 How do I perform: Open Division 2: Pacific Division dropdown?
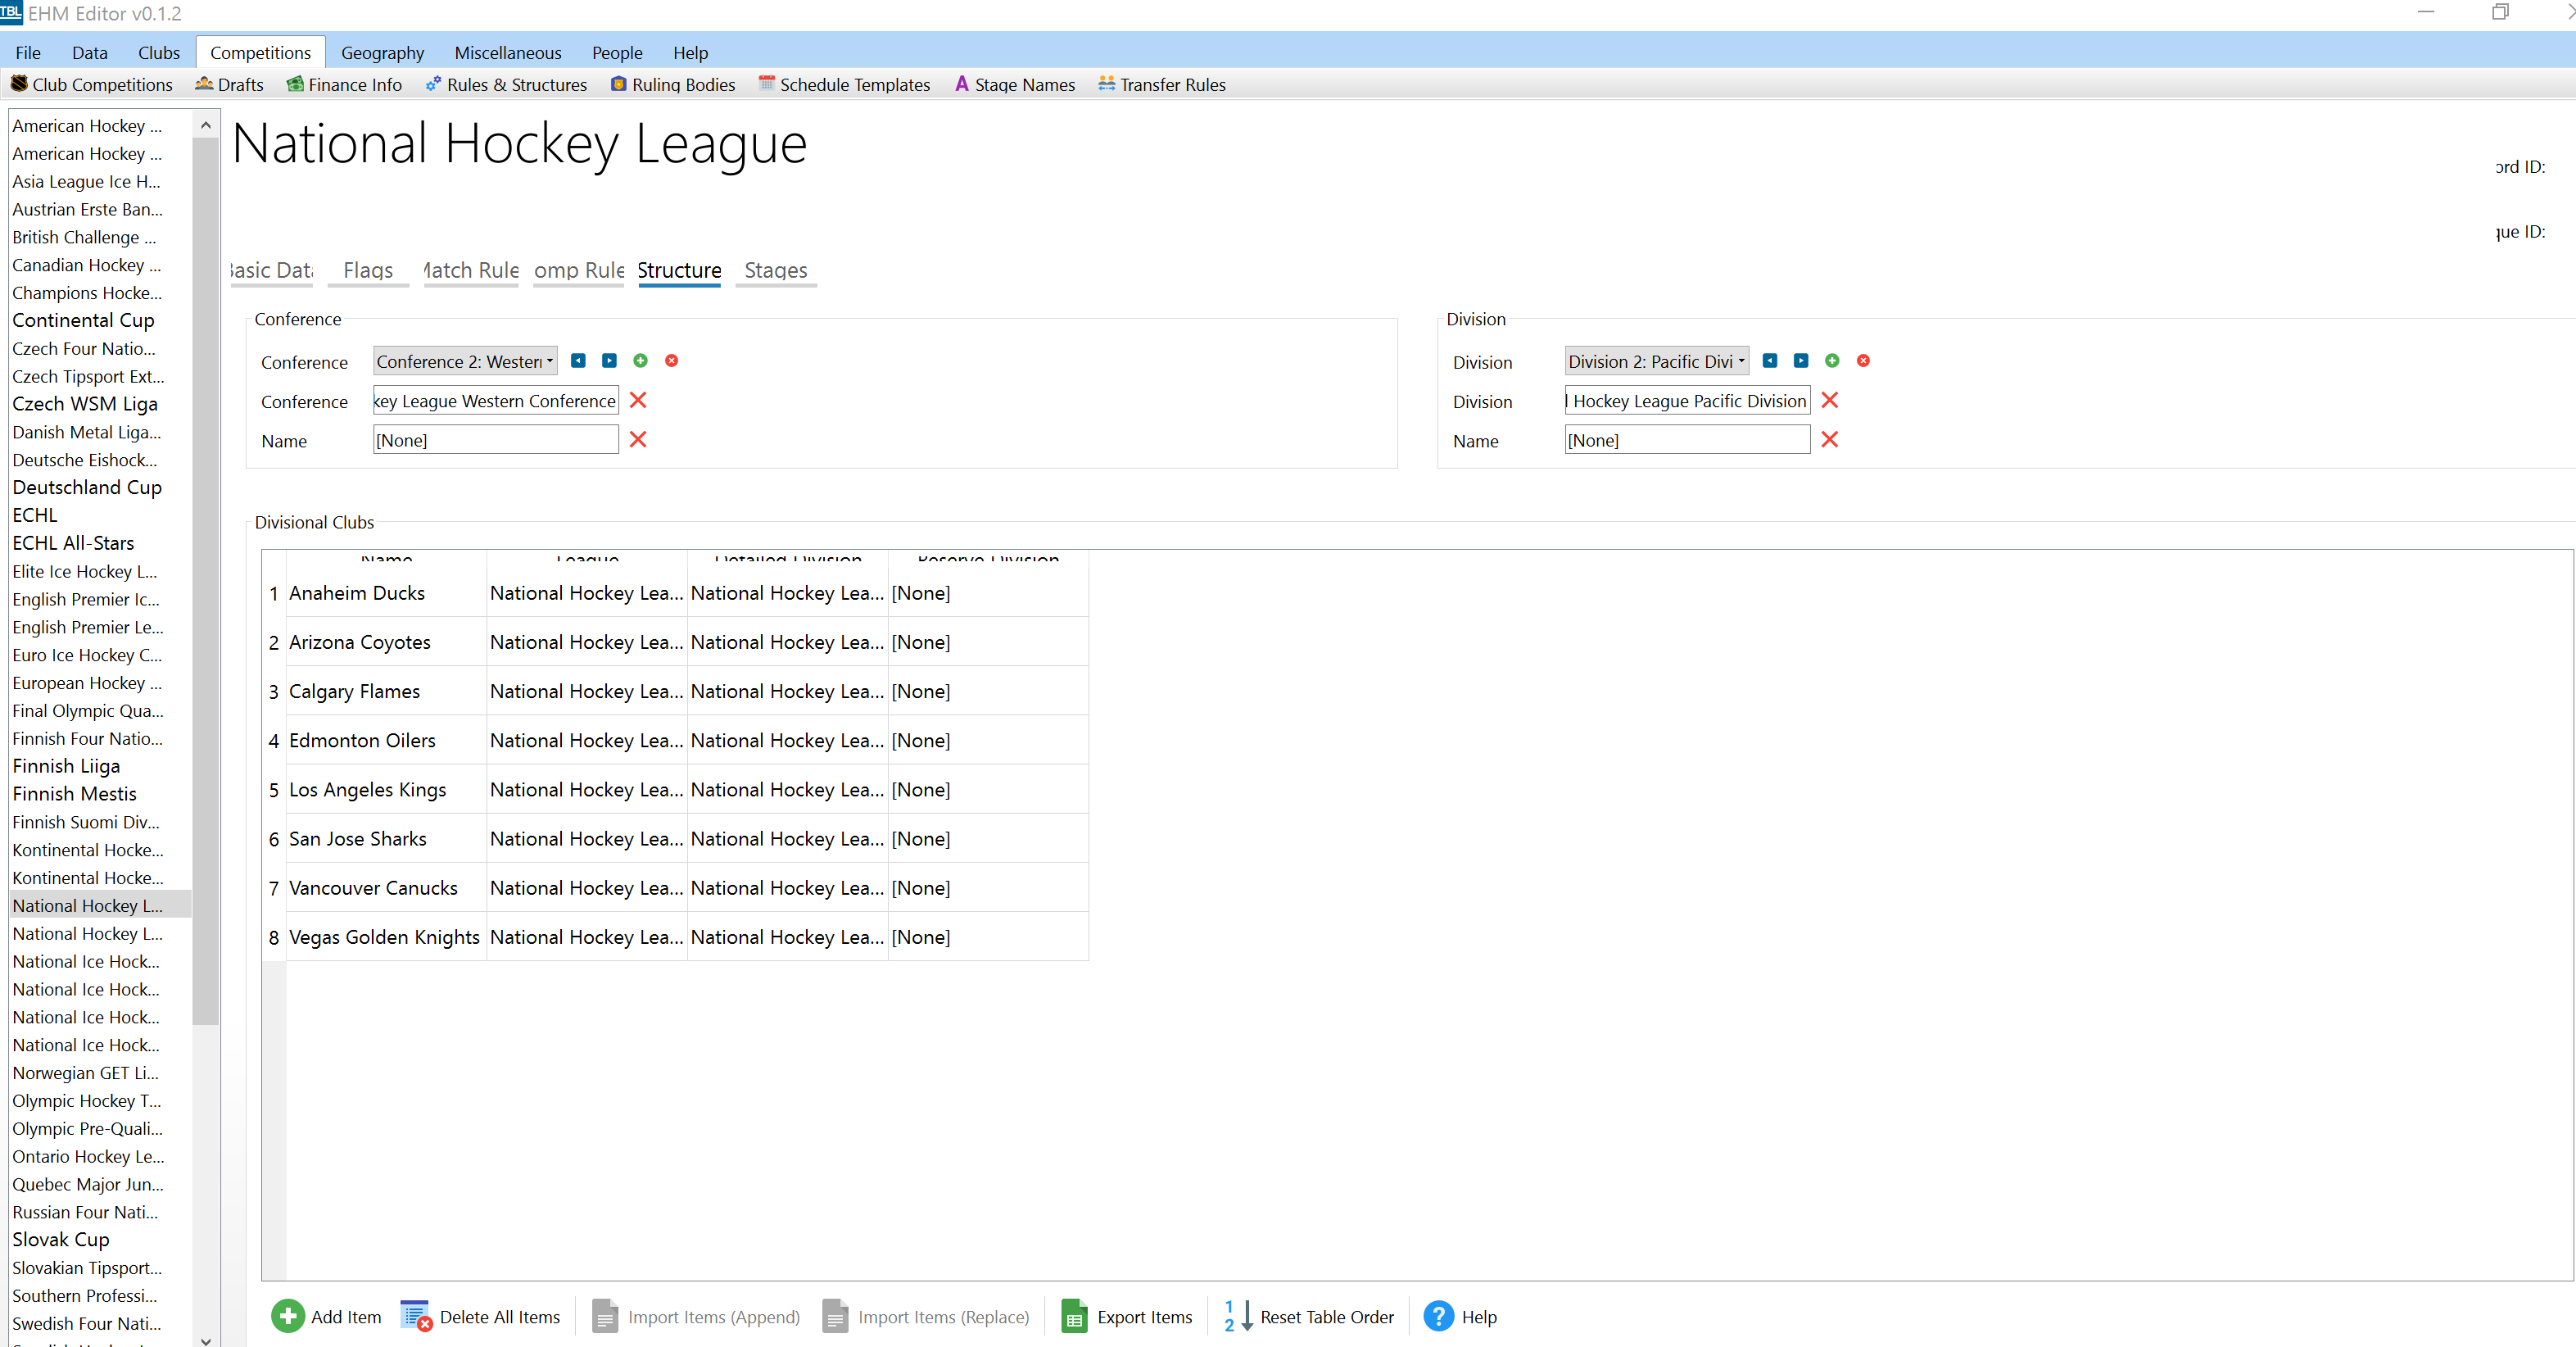coord(1657,361)
